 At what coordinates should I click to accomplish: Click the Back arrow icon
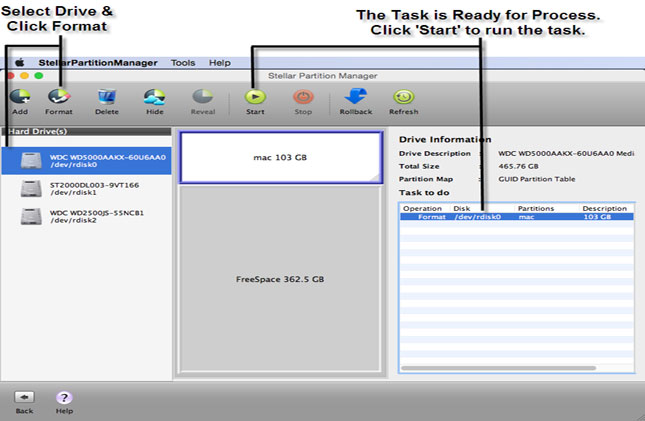click(x=24, y=397)
